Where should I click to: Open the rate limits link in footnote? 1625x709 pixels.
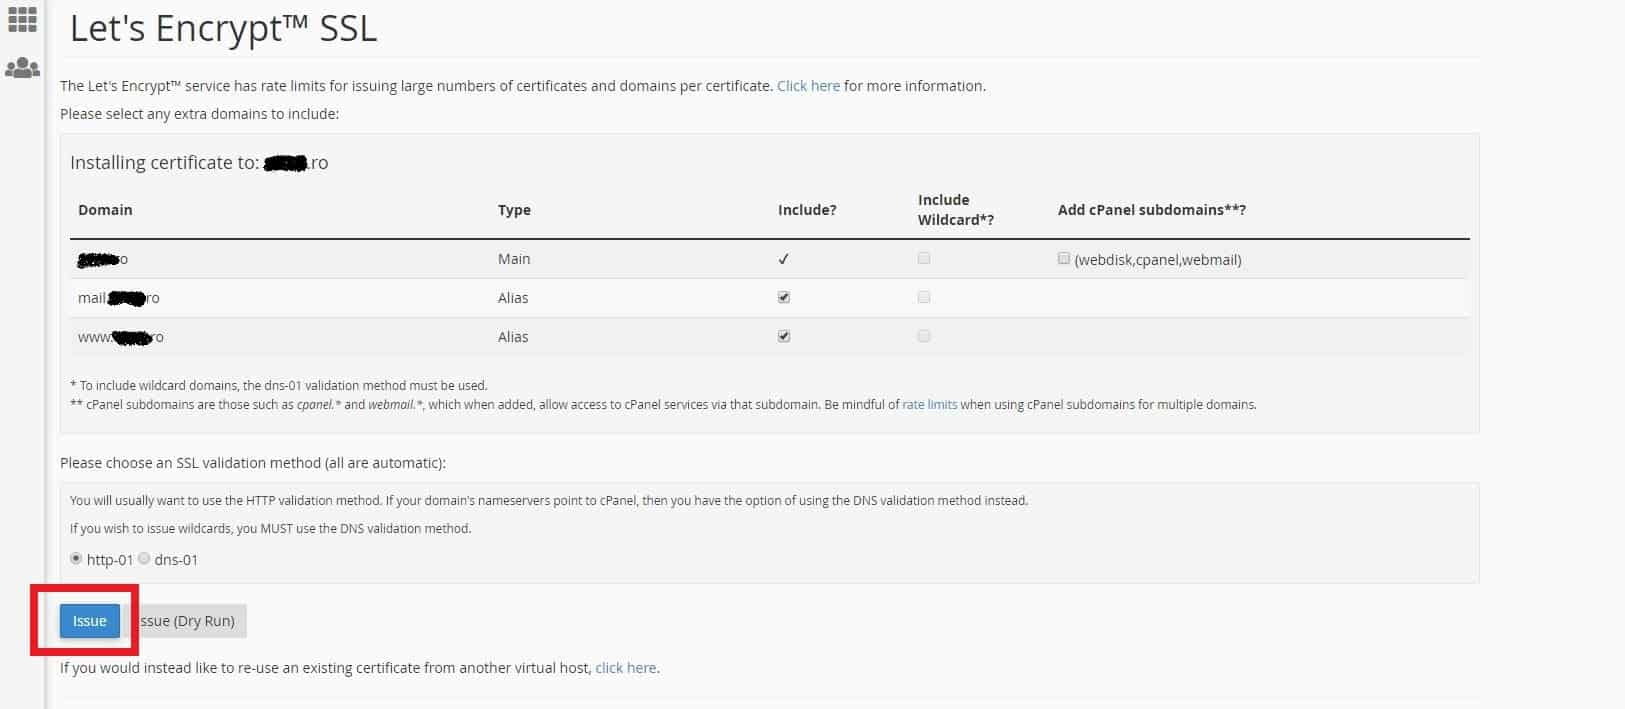(929, 405)
